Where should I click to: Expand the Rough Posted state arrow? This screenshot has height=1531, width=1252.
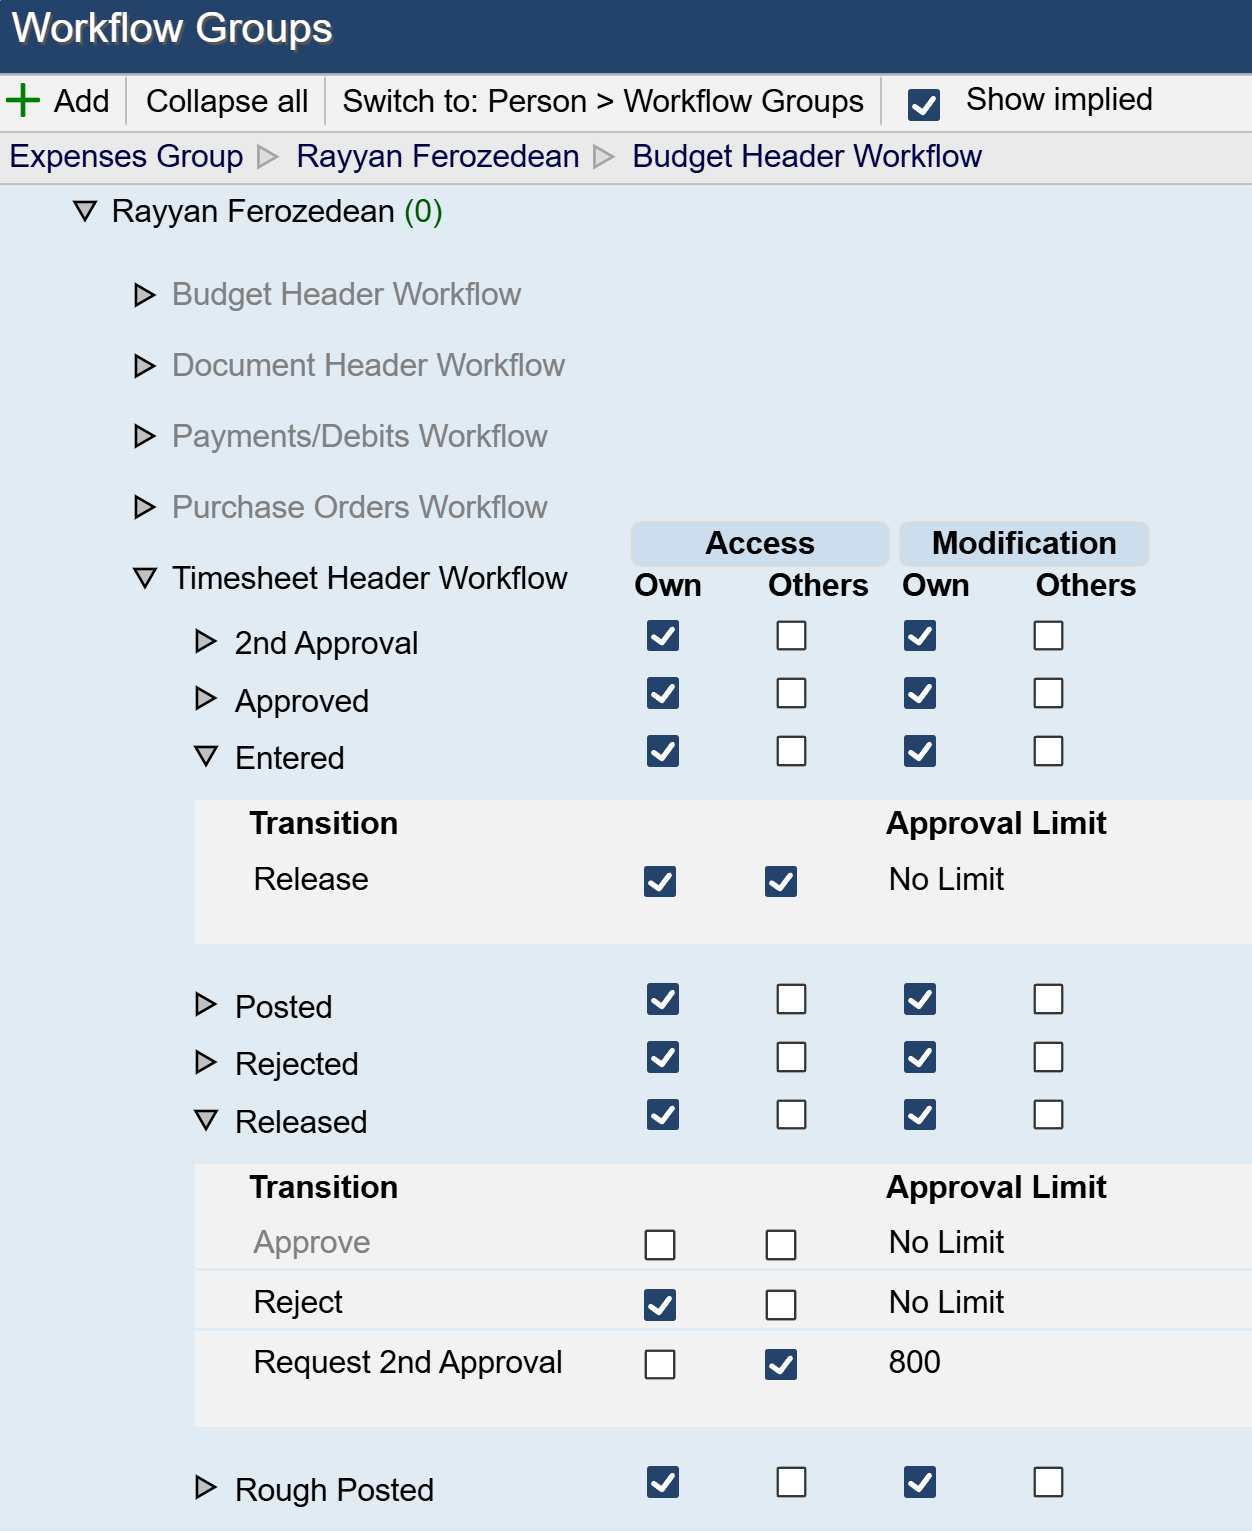pos(206,1488)
